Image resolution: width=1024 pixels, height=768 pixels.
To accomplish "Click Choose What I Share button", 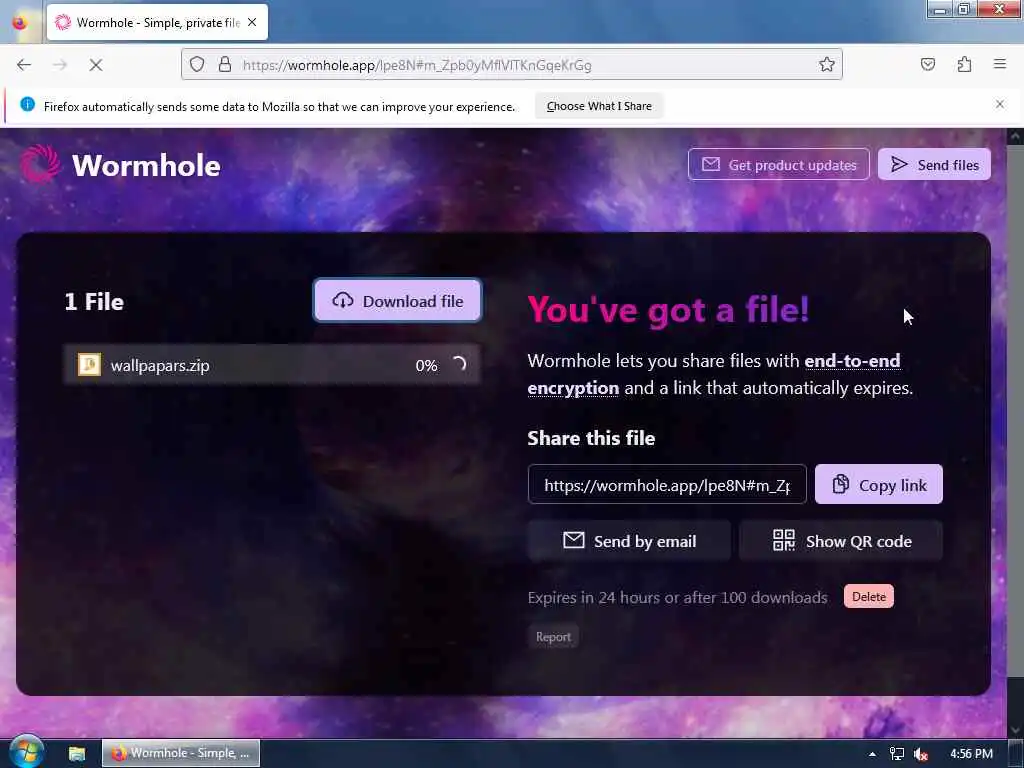I will point(599,106).
